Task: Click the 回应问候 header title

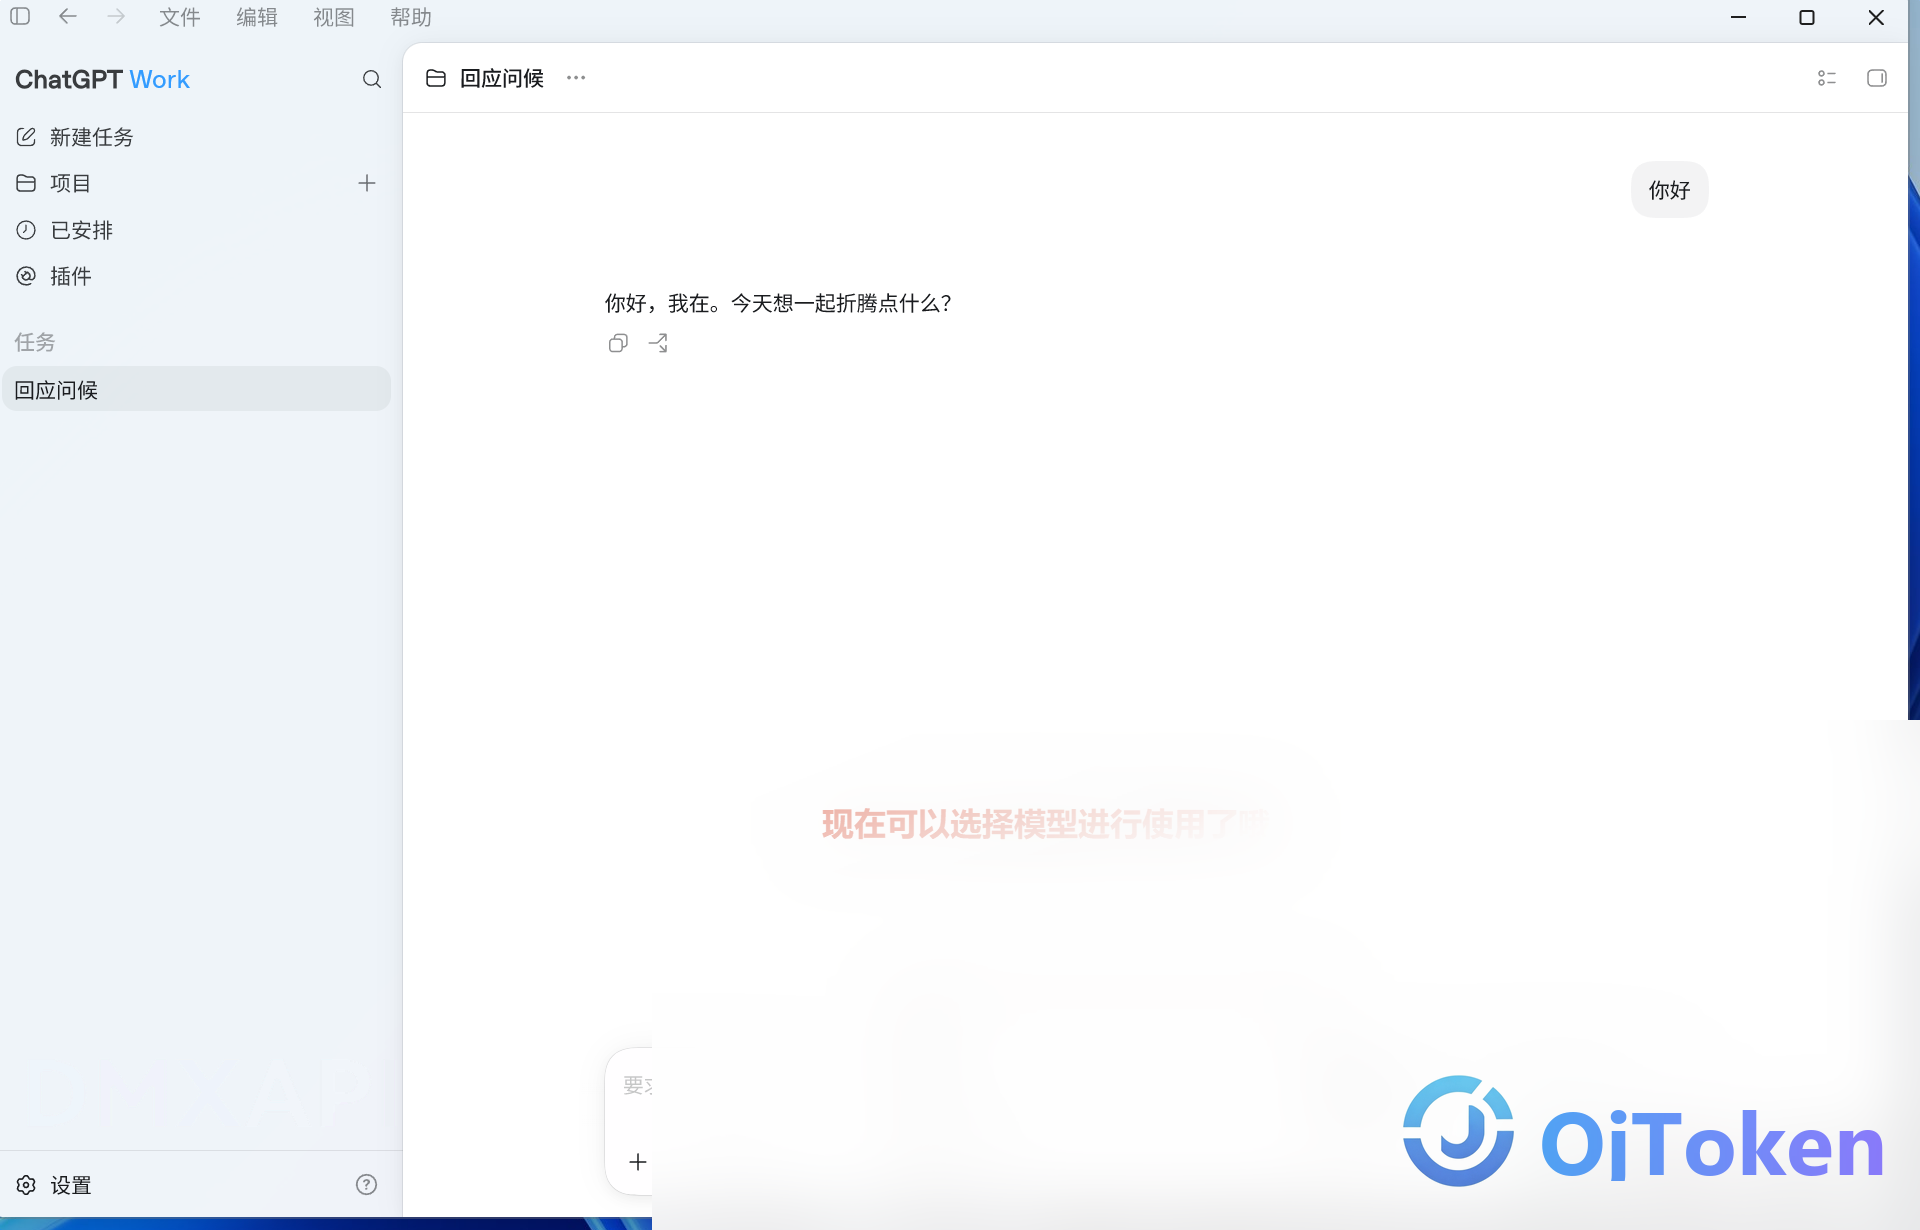Action: pos(502,78)
